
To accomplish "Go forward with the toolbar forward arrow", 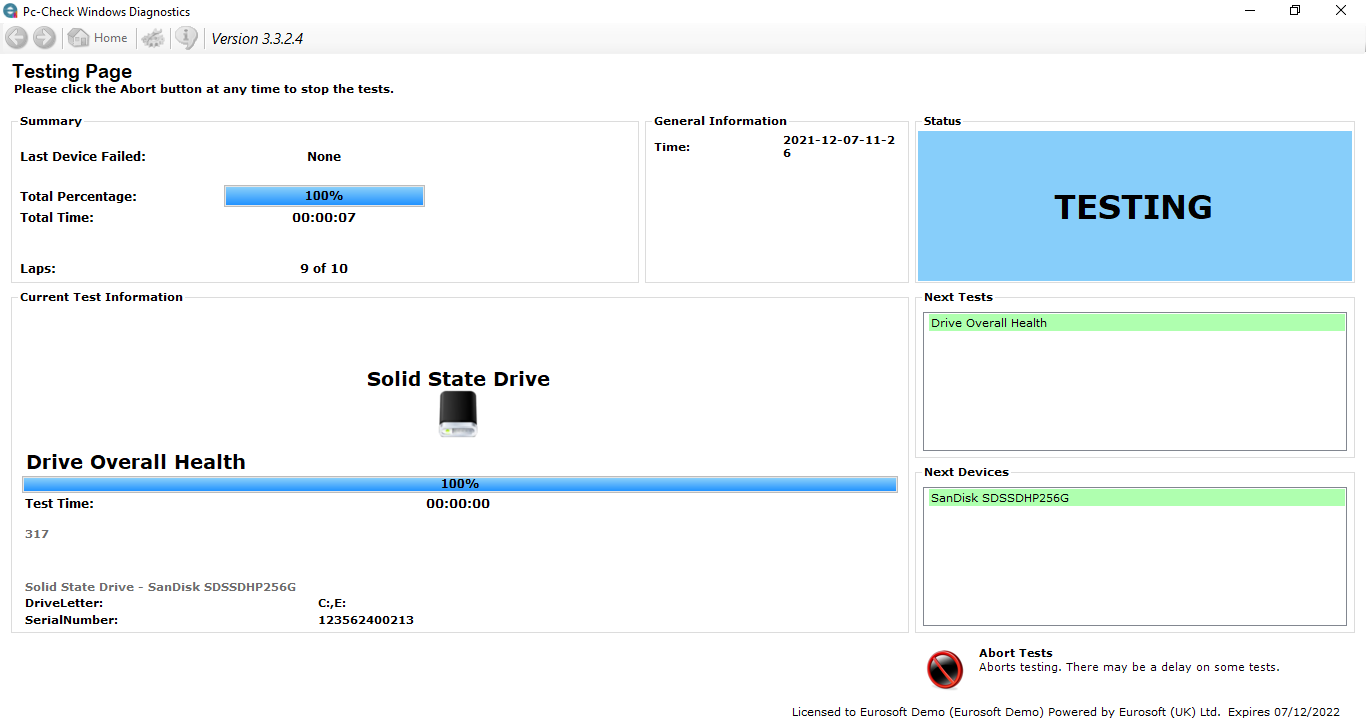I will [x=44, y=38].
